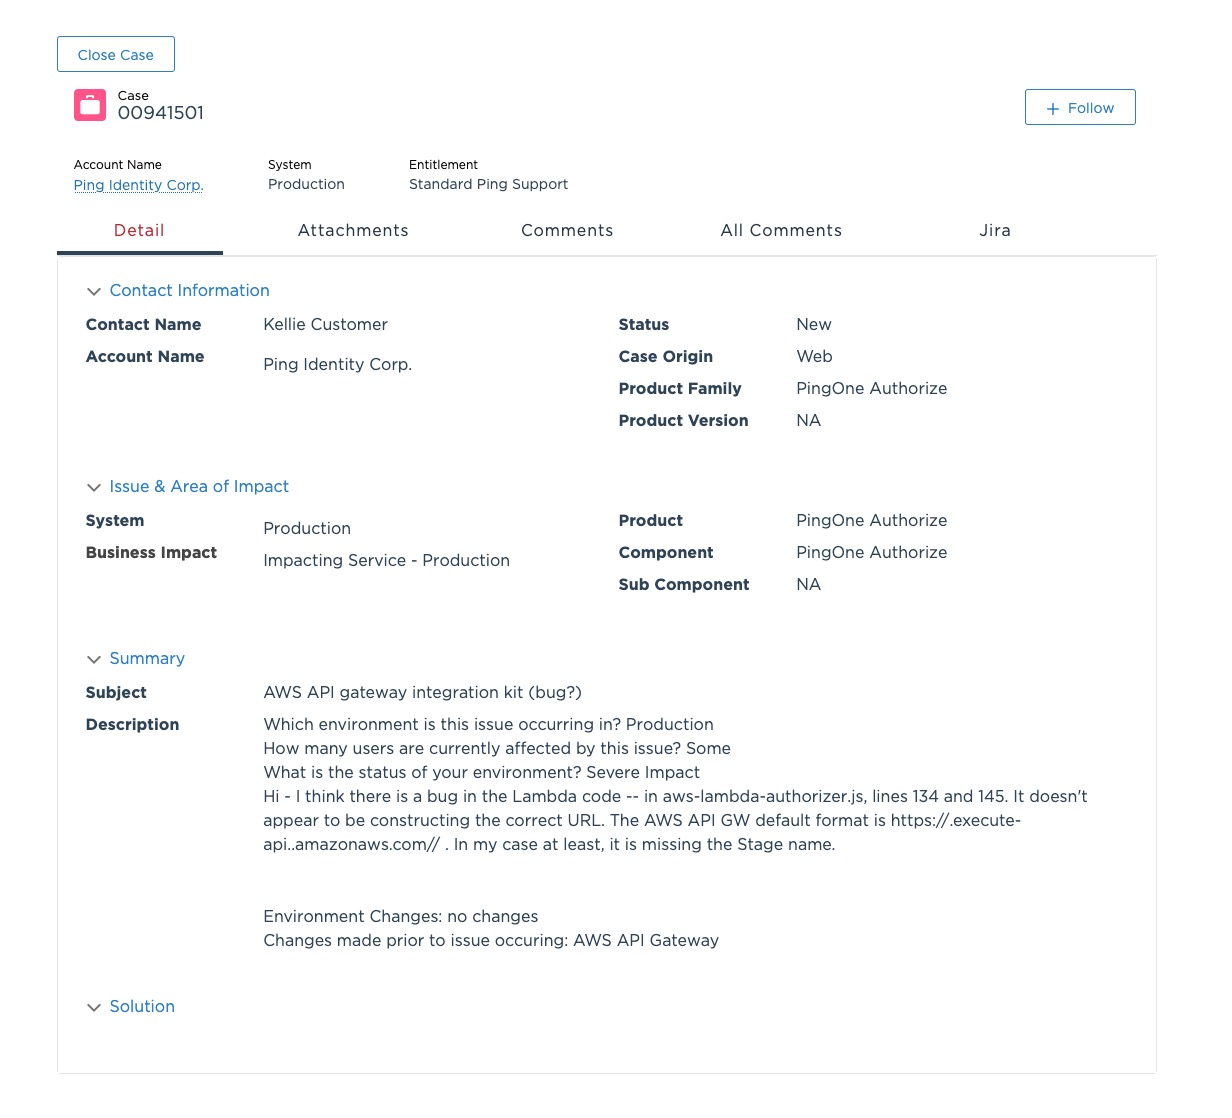The height and width of the screenshot is (1118, 1232).
Task: Click the pink Case briefcase icon
Action: tap(89, 104)
